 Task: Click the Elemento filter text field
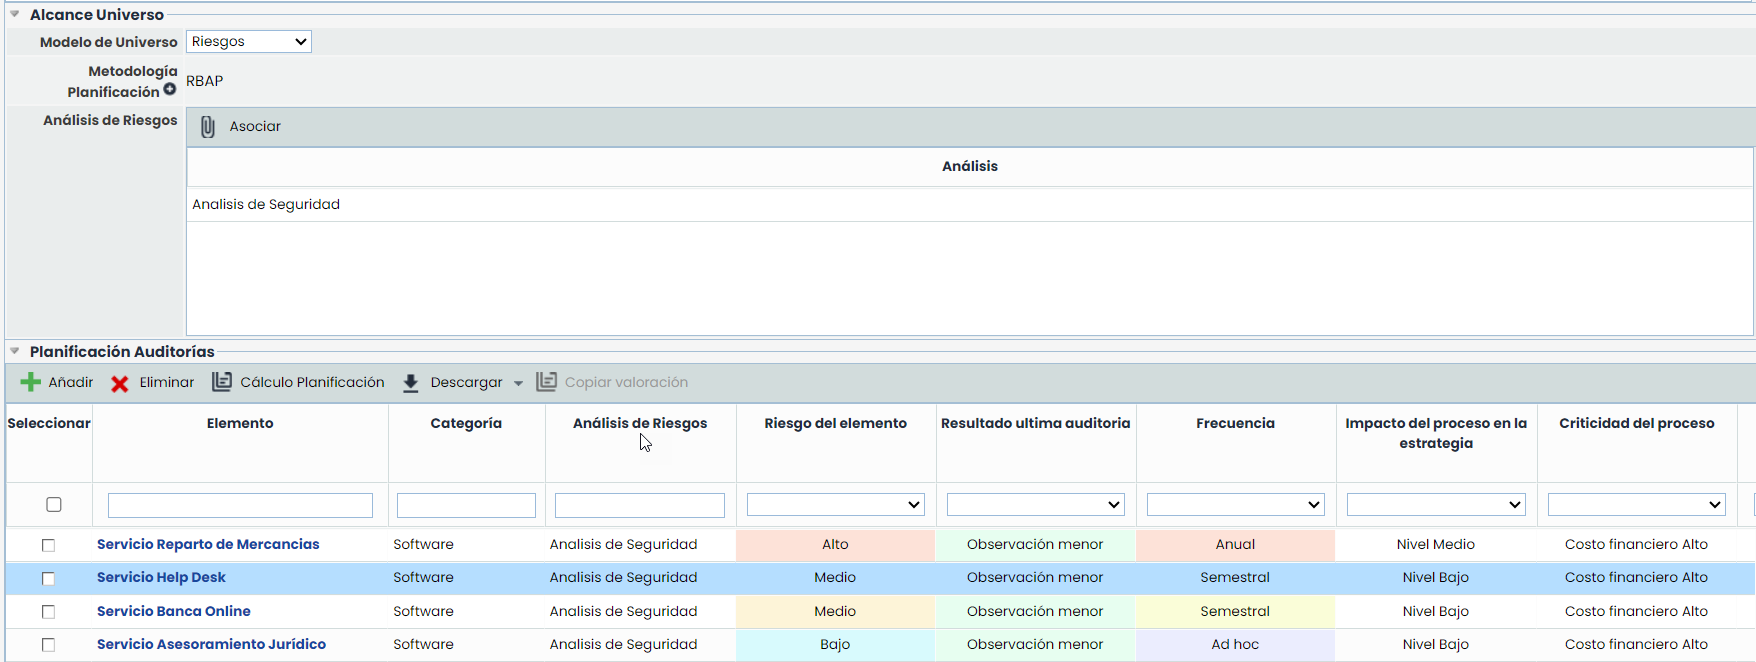(x=240, y=505)
